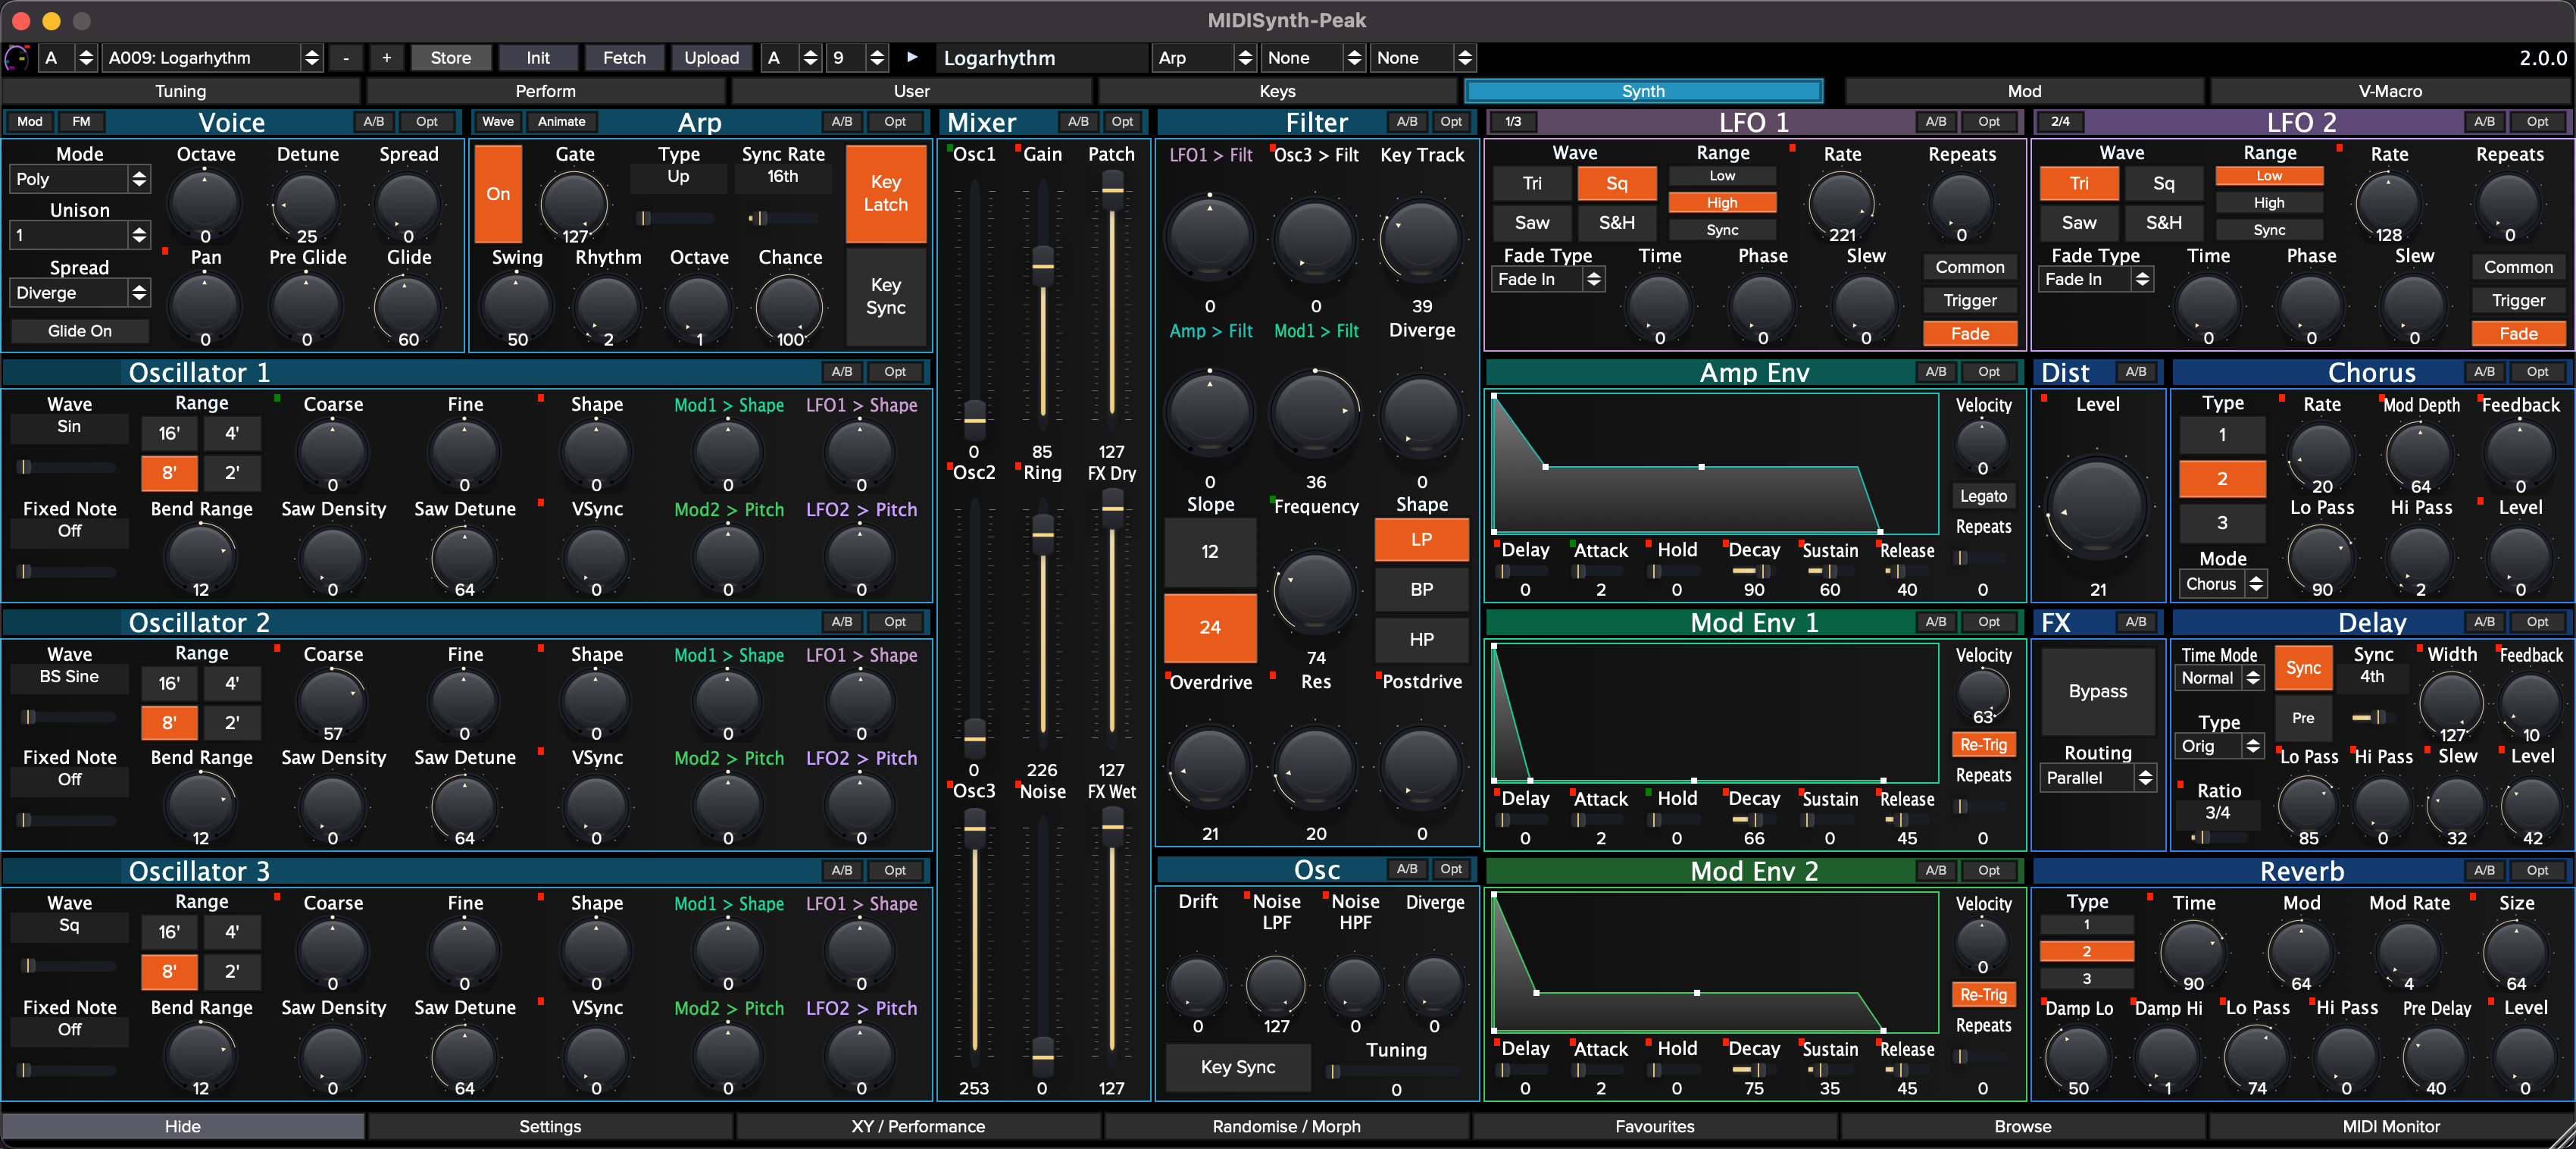Open the V-Macro tab
The image size is (2576, 1149).
tap(2389, 91)
